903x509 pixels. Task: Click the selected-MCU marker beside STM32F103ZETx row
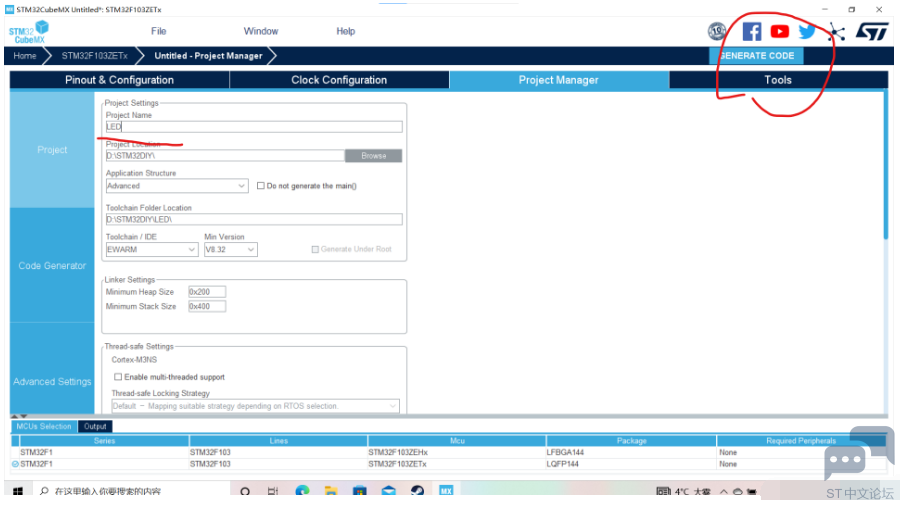point(16,464)
